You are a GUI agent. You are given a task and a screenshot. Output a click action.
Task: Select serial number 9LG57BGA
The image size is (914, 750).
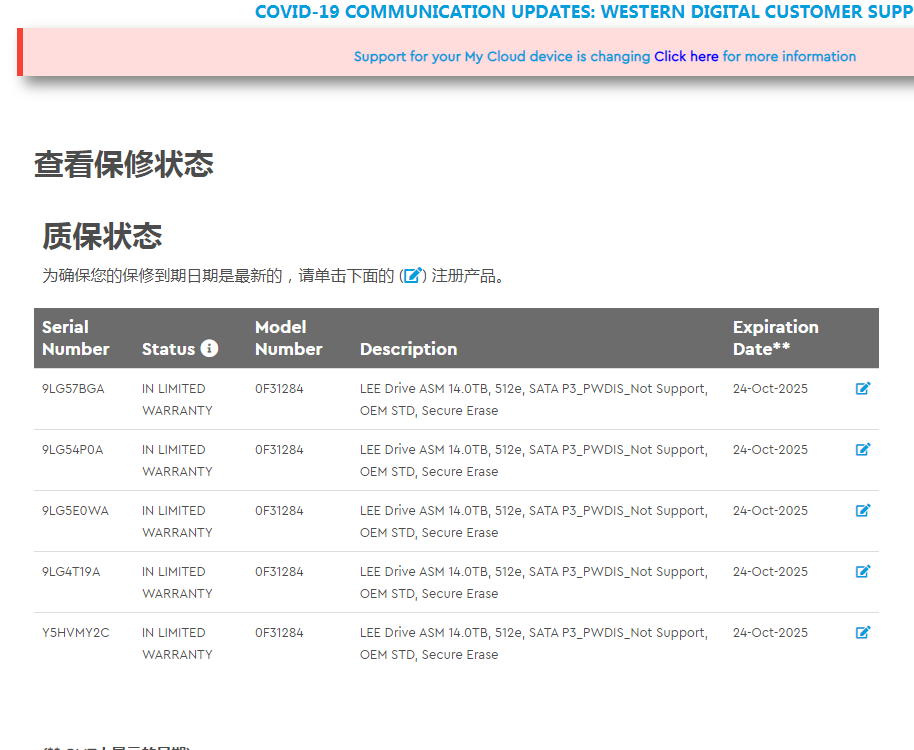pyautogui.click(x=73, y=389)
